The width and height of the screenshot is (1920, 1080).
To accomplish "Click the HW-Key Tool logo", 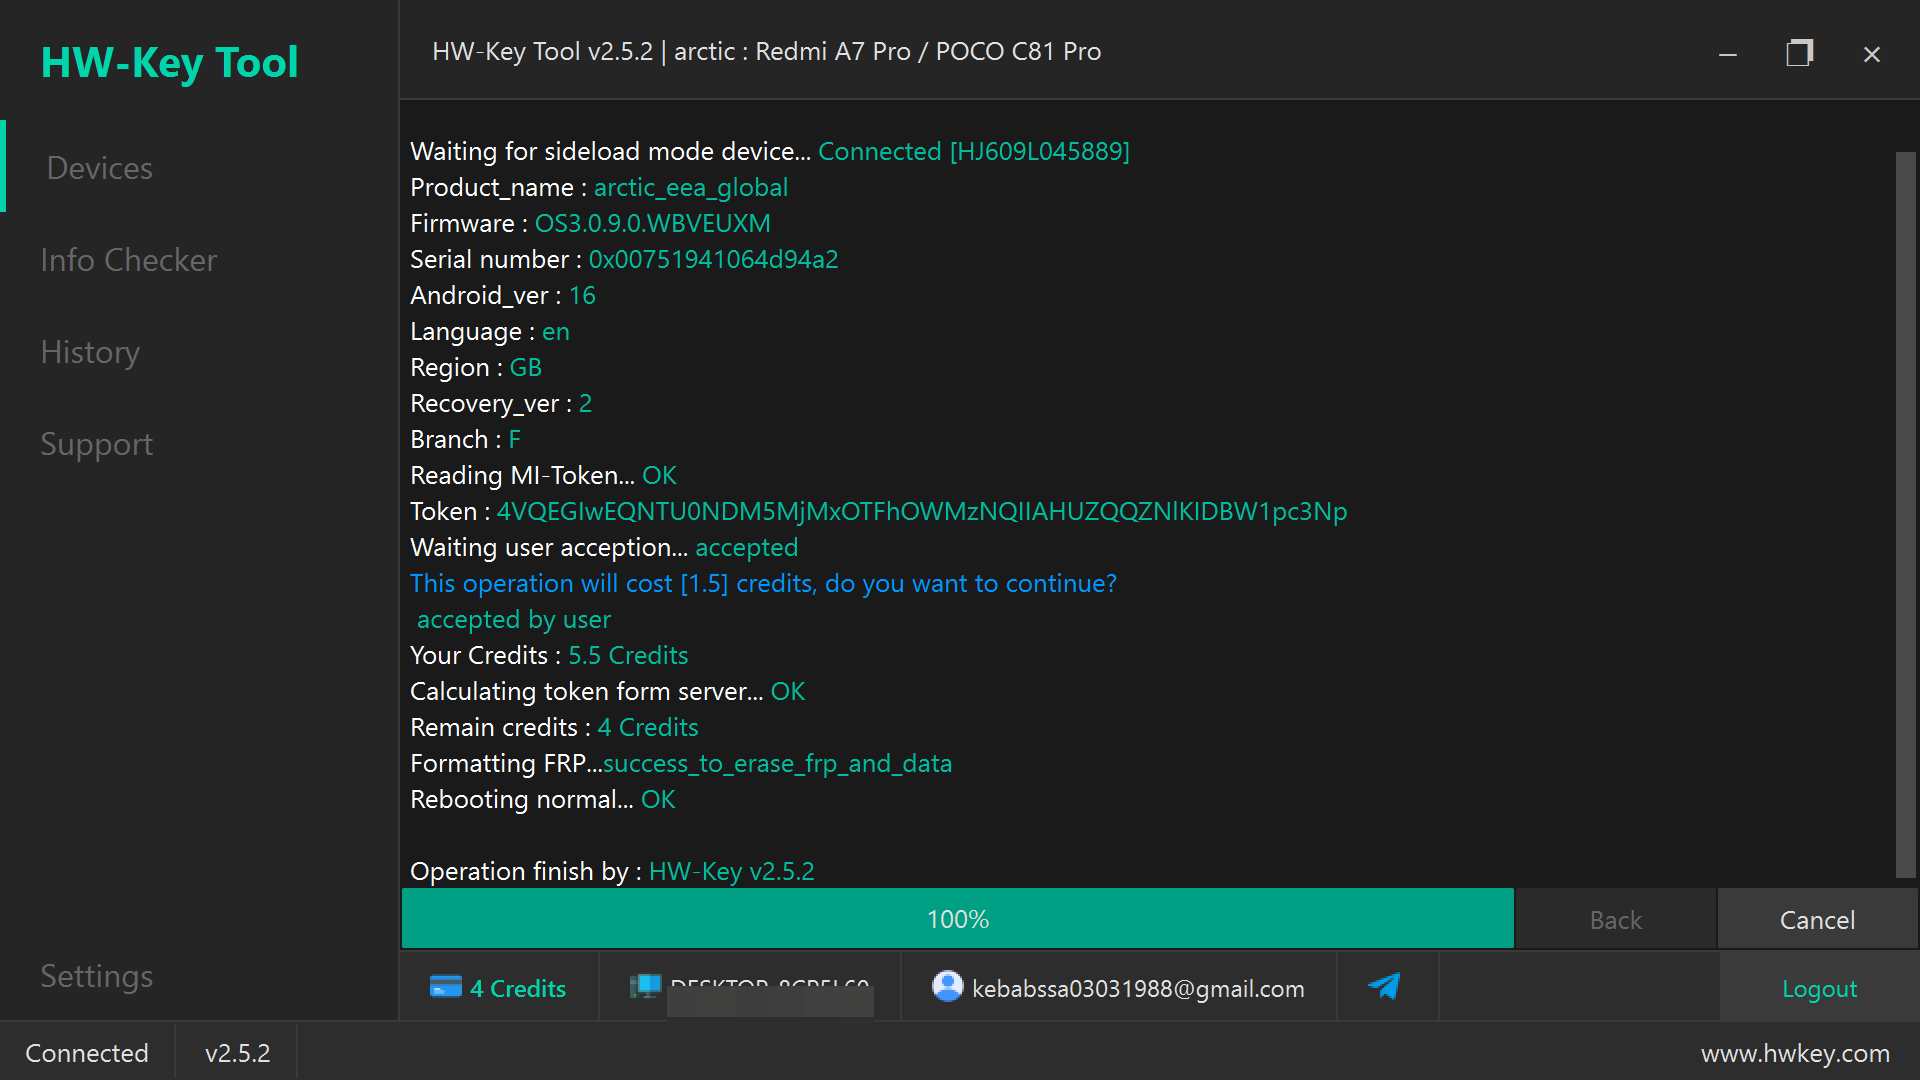I will (x=169, y=62).
